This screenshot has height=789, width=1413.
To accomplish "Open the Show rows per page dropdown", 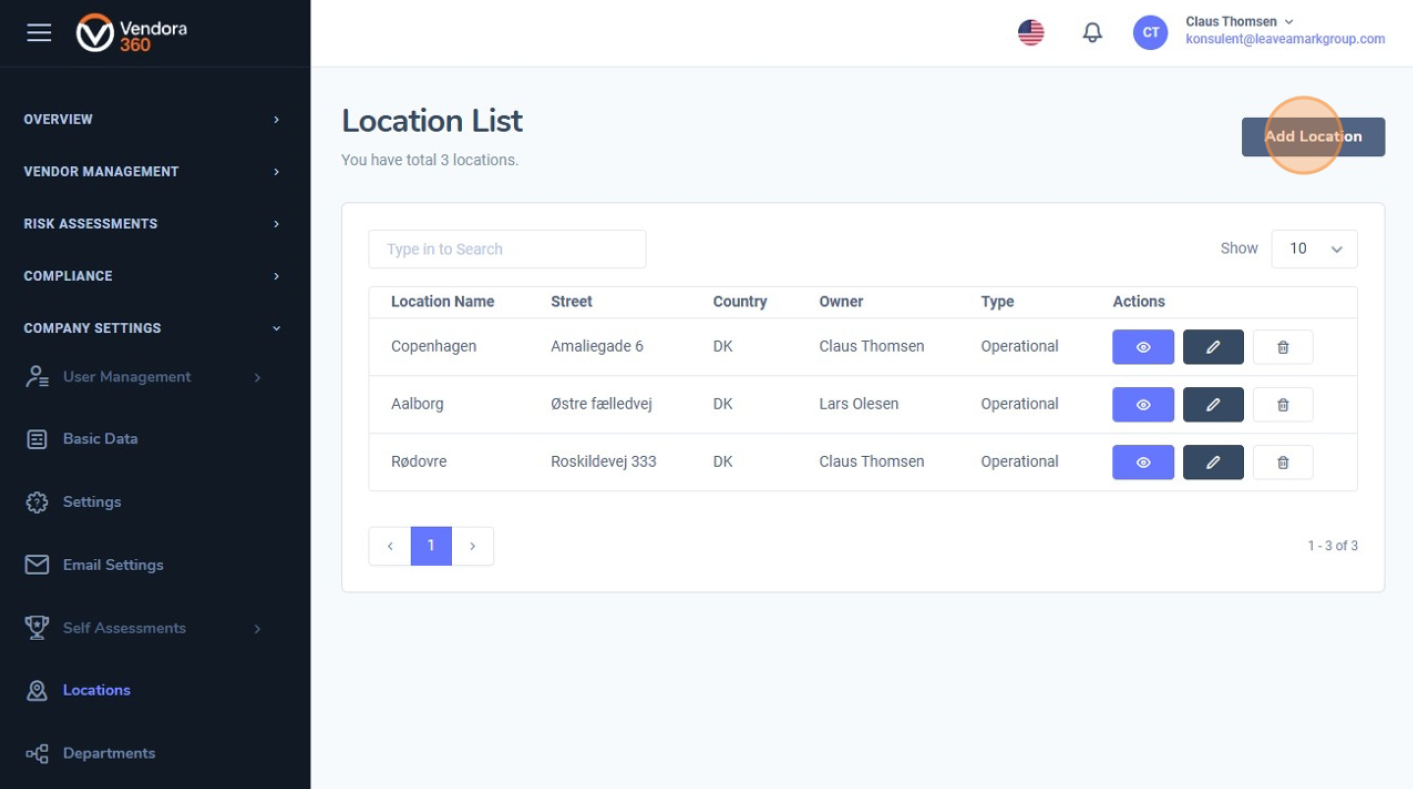I will 1314,249.
